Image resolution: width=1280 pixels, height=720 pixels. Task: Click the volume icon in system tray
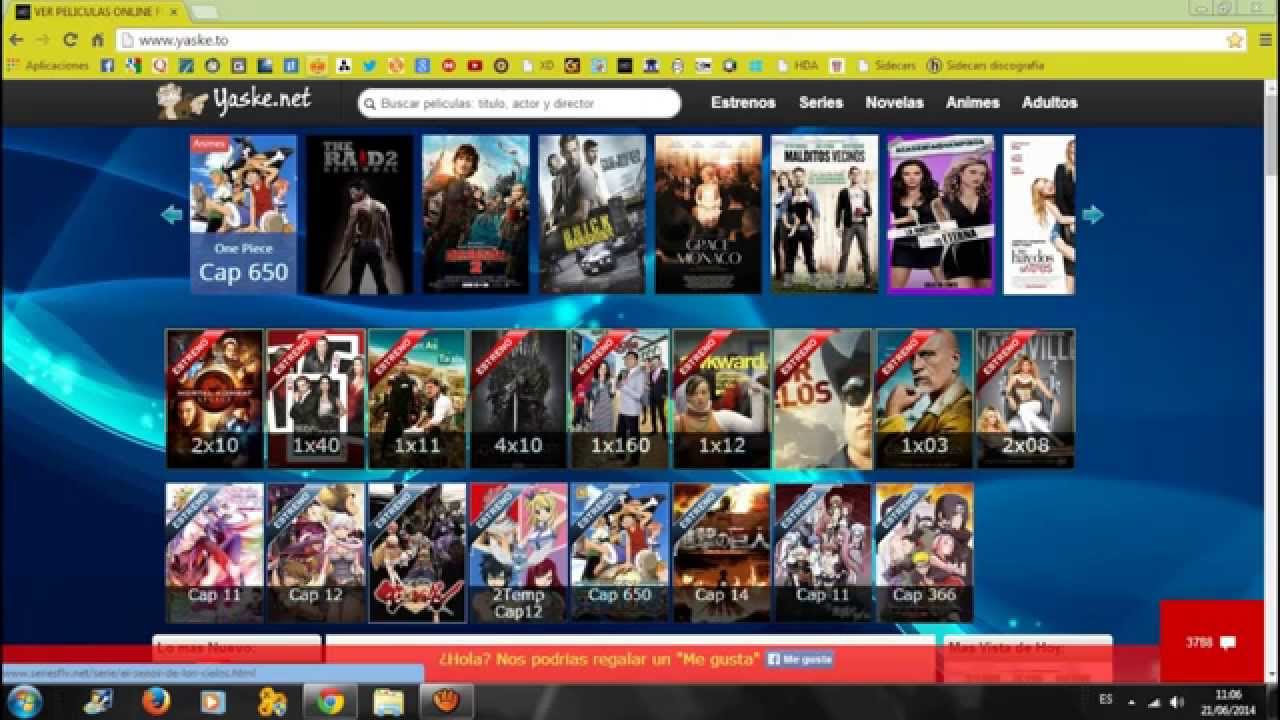click(1176, 702)
